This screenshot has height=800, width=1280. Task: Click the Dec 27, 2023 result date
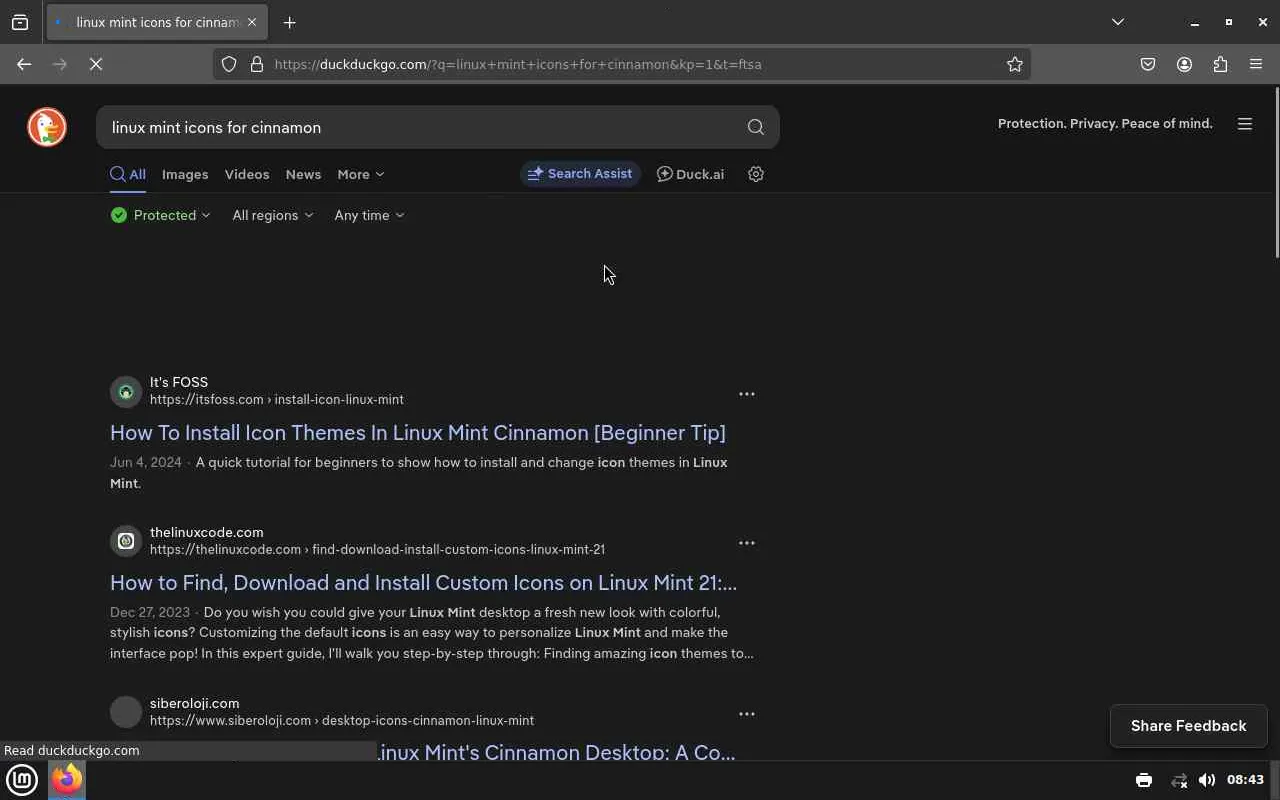pyautogui.click(x=150, y=612)
